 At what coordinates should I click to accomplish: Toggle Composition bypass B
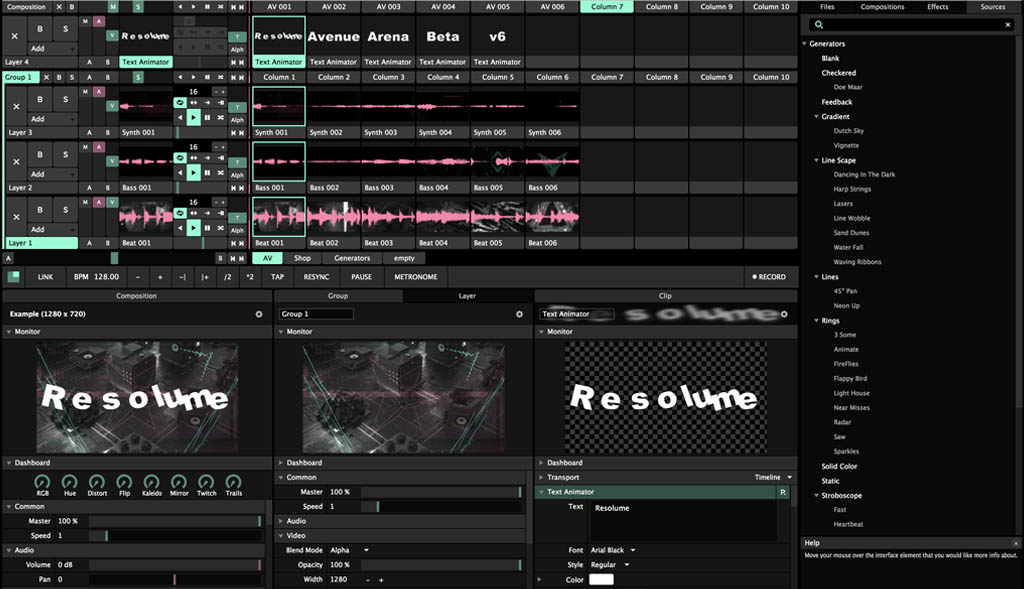(x=72, y=7)
